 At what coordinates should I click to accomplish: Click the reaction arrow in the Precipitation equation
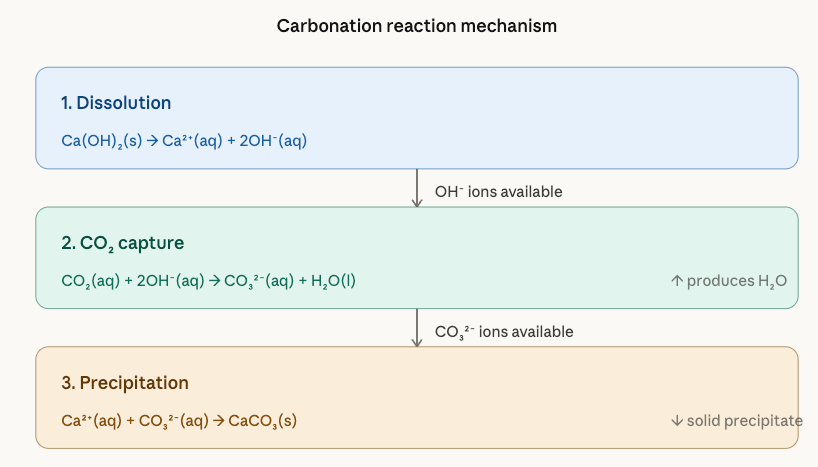pyautogui.click(x=219, y=421)
